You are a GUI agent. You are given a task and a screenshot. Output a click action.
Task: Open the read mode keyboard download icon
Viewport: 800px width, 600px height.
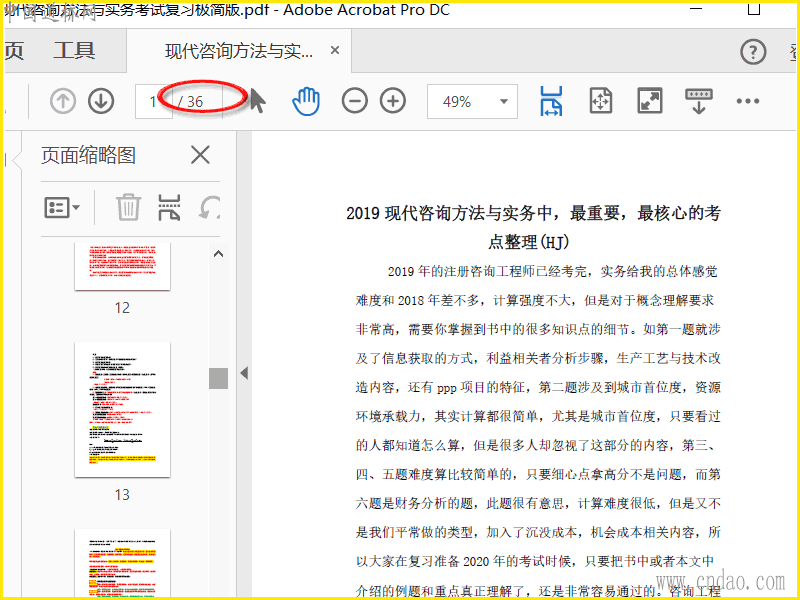(698, 101)
